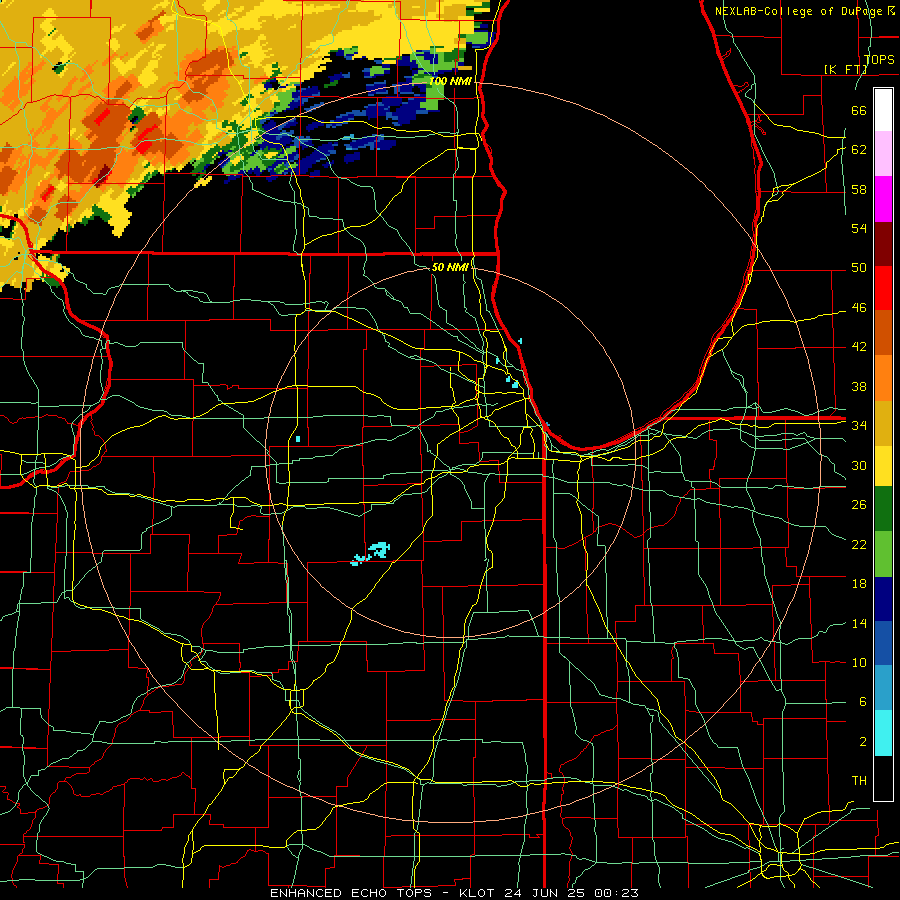This screenshot has width=900, height=900.
Task: Click the legend value '26'
Action: point(859,505)
